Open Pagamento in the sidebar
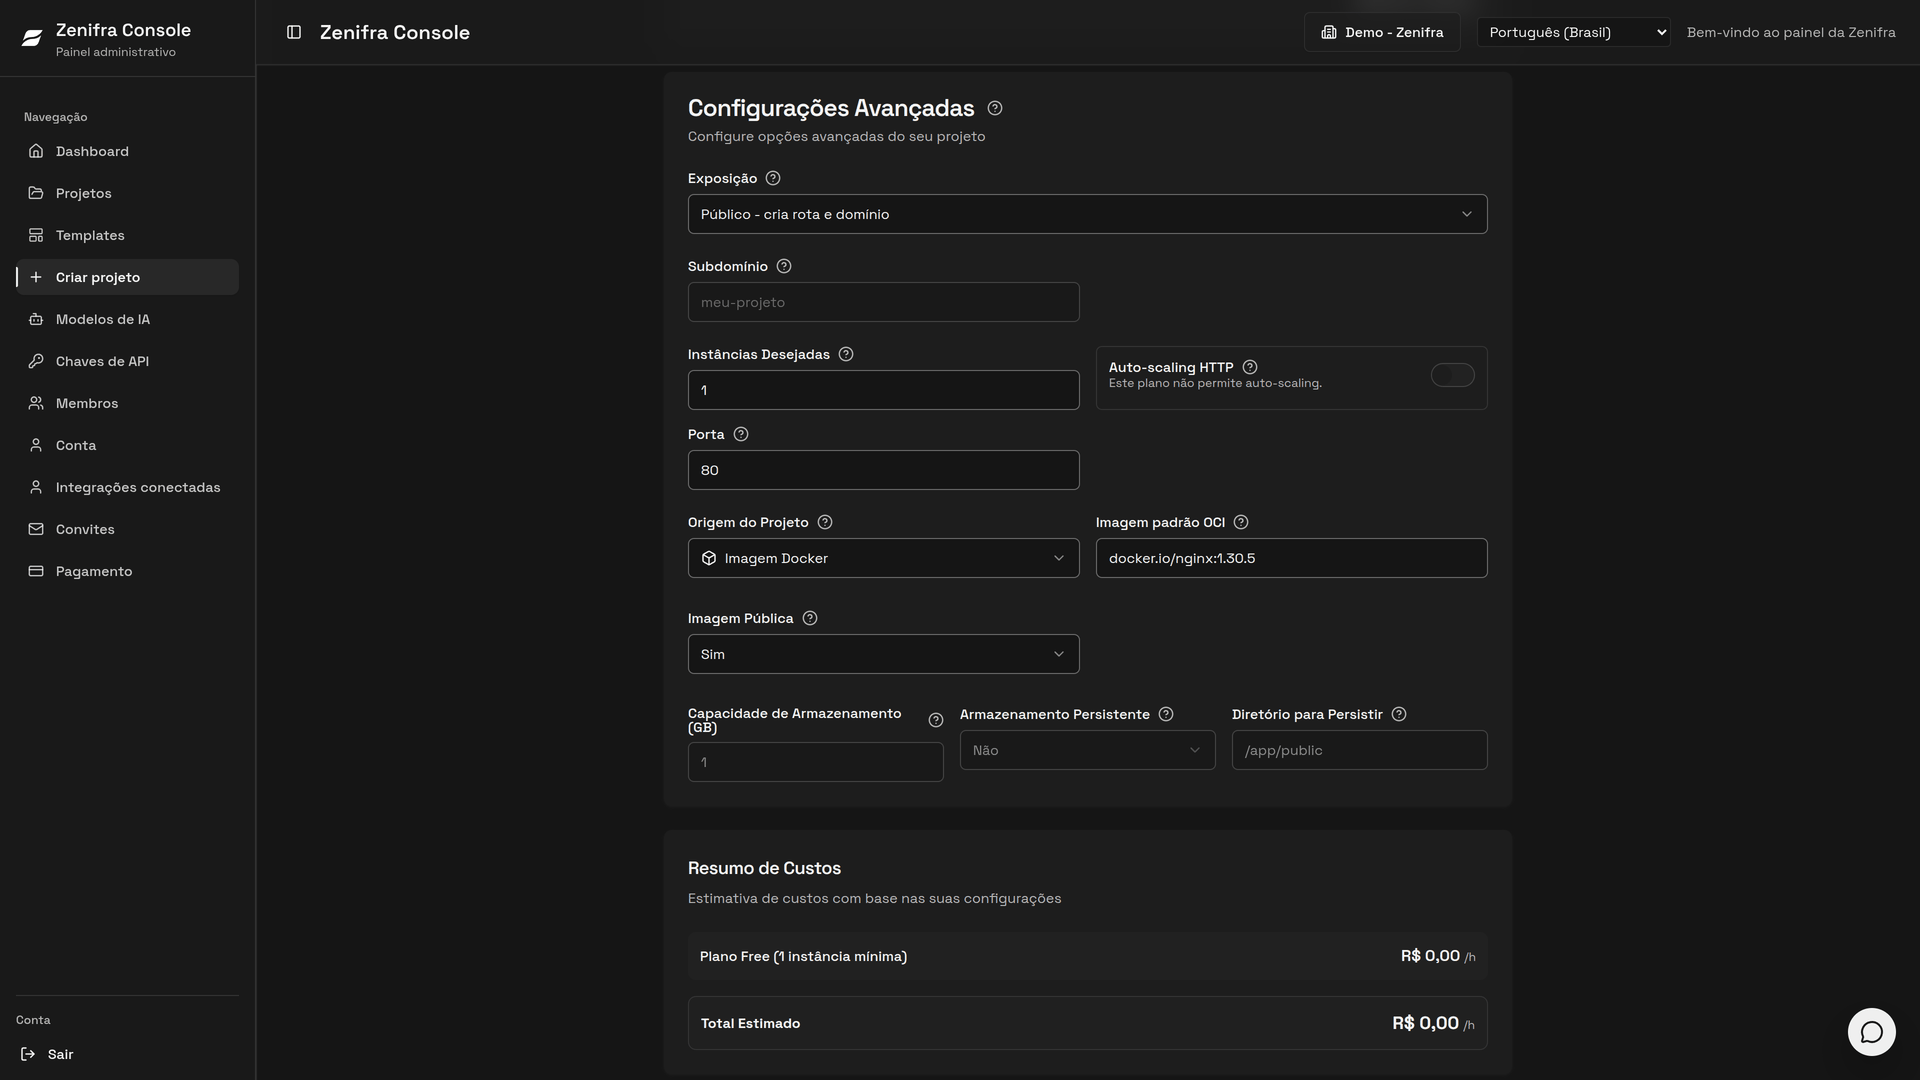Screen dimensions: 1920x1080 tap(127, 571)
